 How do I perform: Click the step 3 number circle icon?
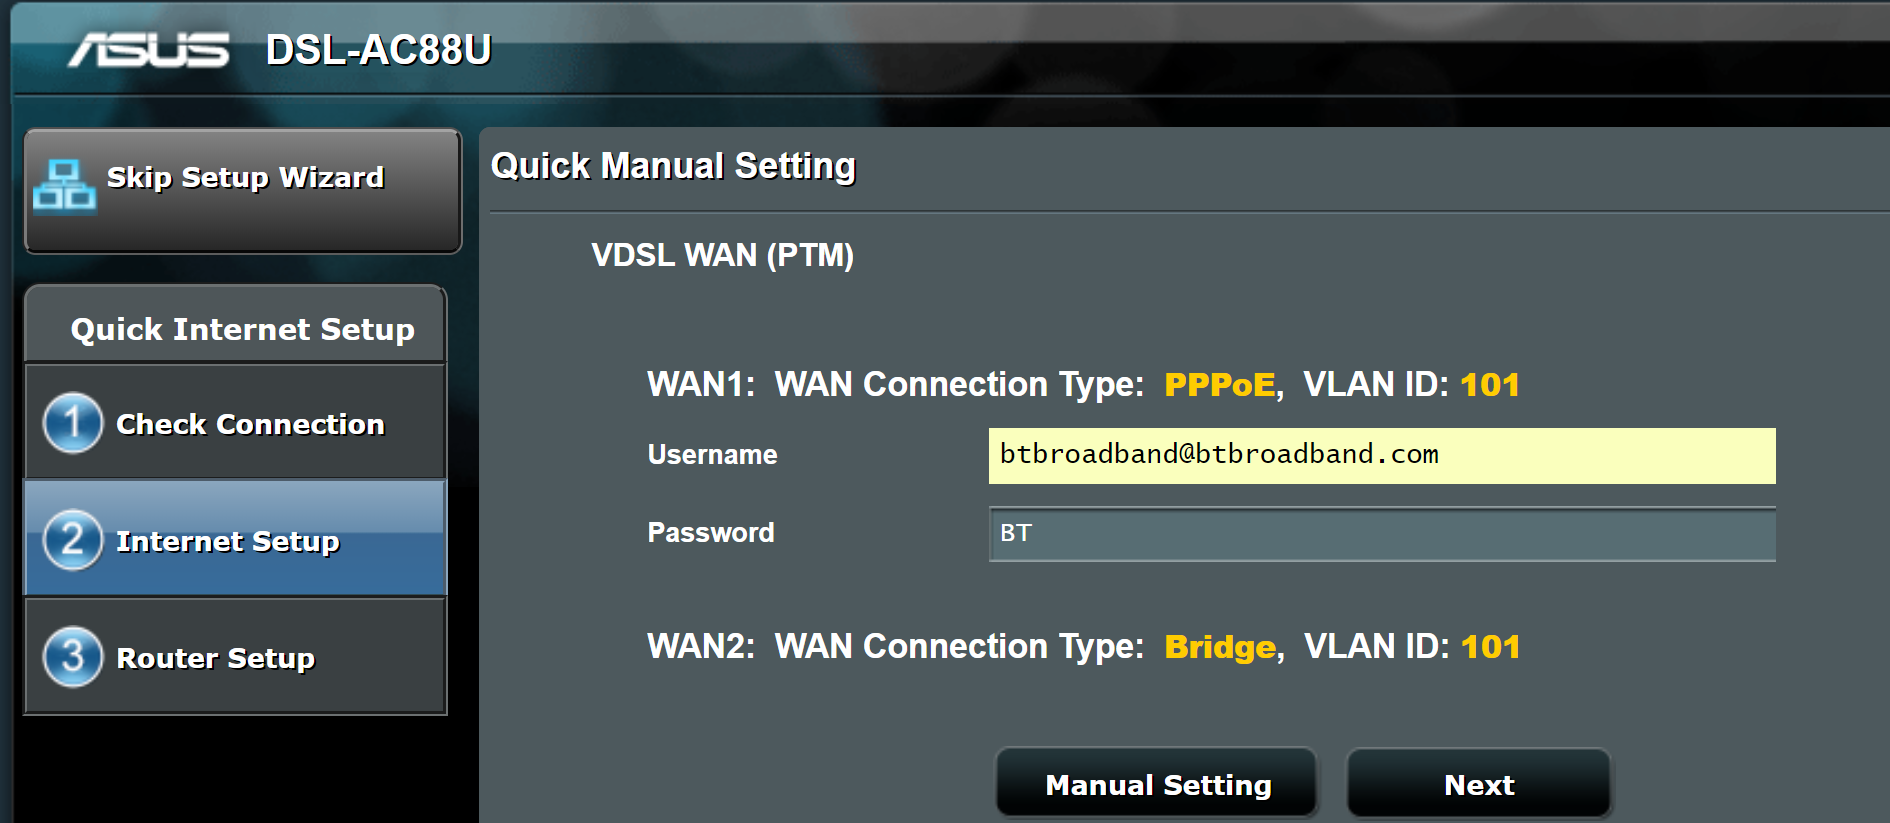pyautogui.click(x=72, y=657)
